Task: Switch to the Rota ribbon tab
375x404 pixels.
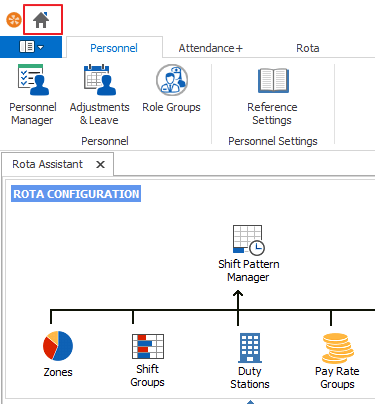Action: click(x=308, y=48)
